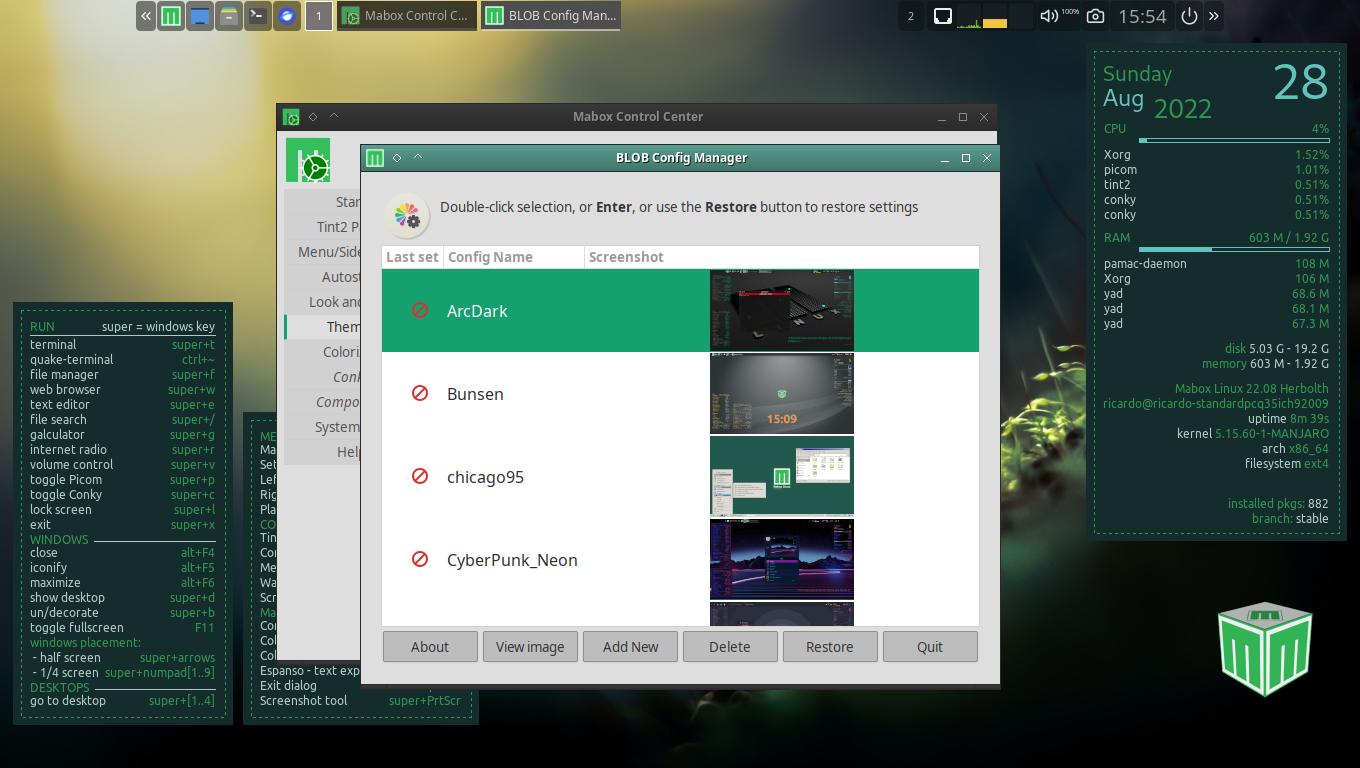Click the red last-set icon in the ArcDark row
Image resolution: width=1360 pixels, height=768 pixels.
(x=420, y=310)
